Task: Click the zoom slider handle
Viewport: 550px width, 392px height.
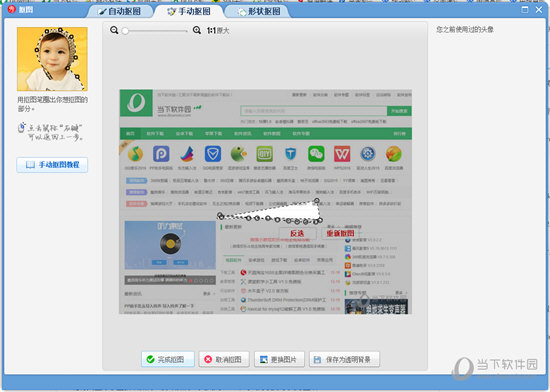Action: (x=125, y=31)
